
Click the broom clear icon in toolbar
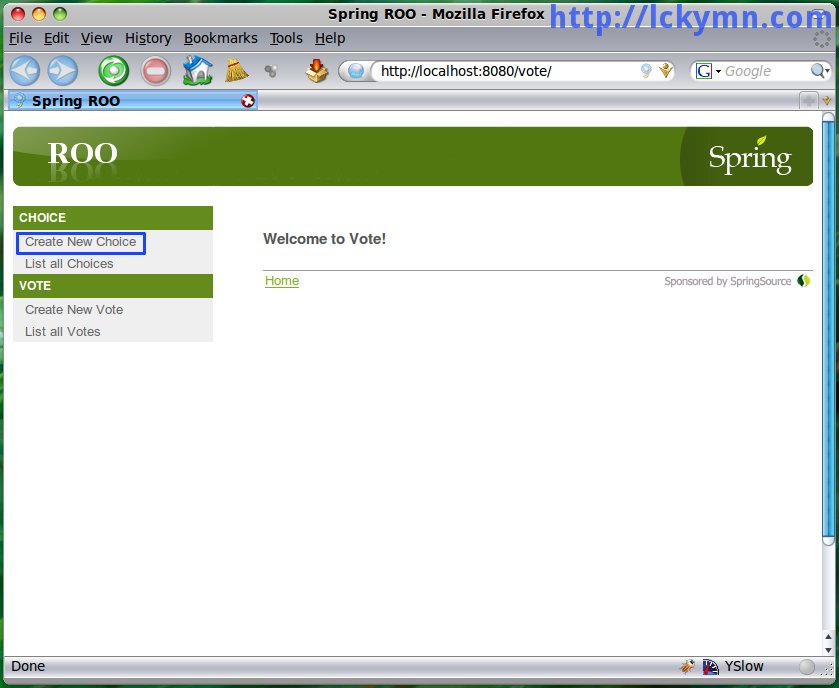237,70
